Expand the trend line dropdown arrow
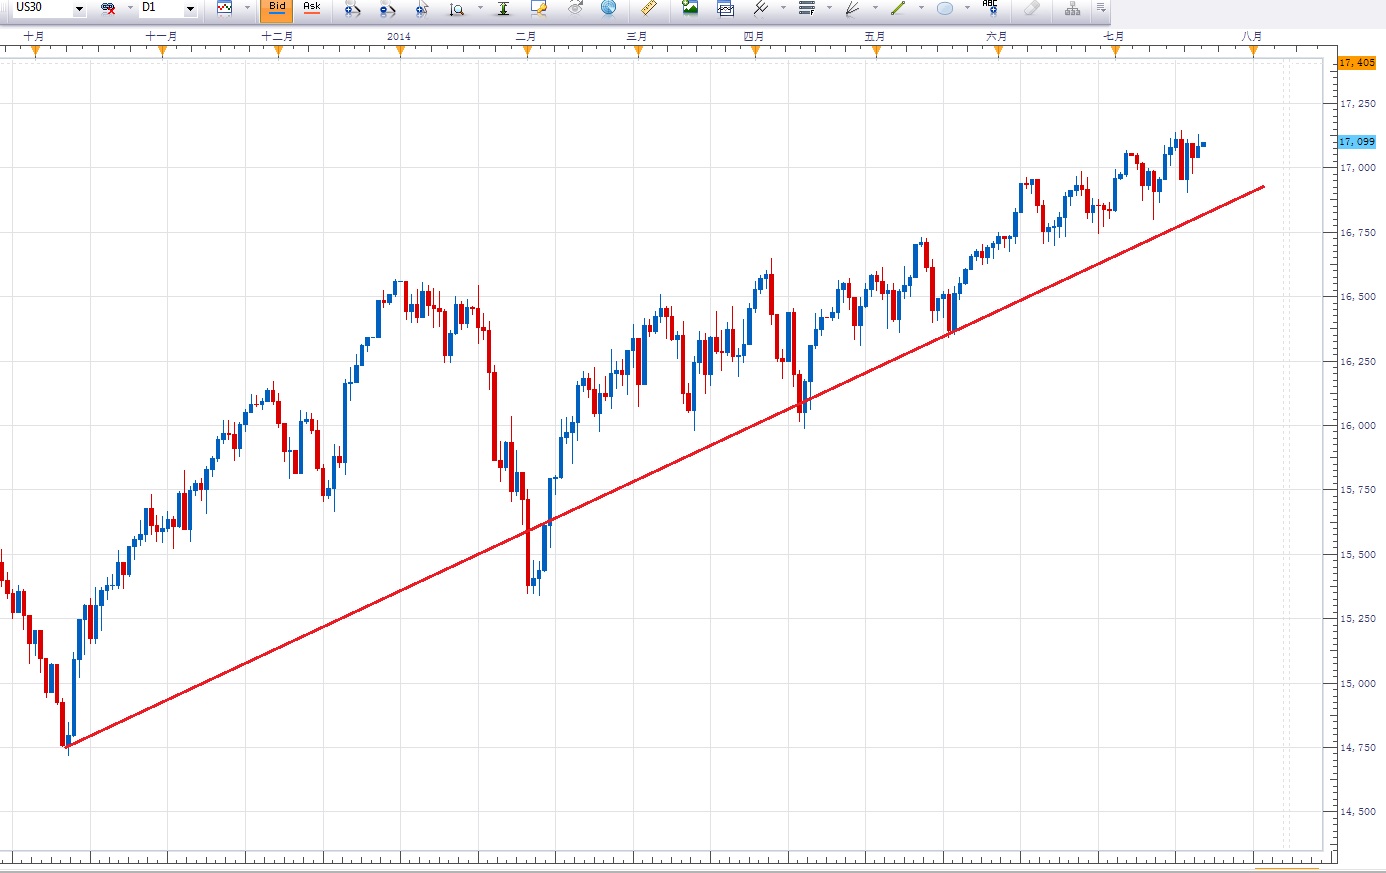This screenshot has height=873, width=1386. point(921,8)
